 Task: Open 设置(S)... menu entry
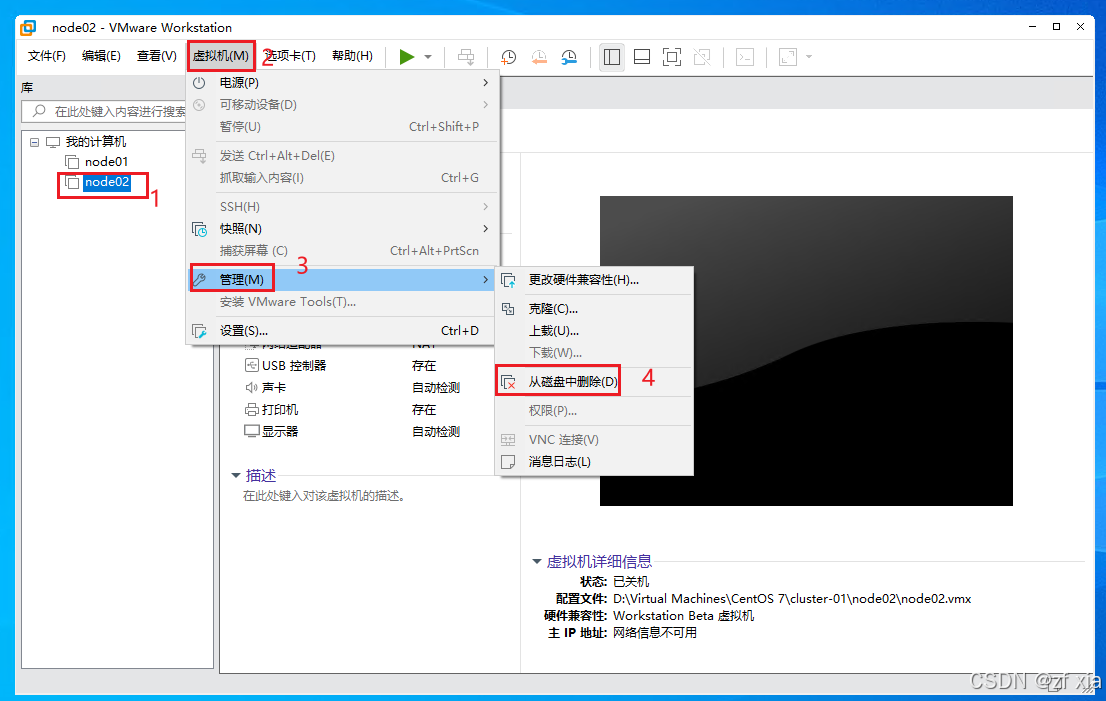pyautogui.click(x=343, y=331)
